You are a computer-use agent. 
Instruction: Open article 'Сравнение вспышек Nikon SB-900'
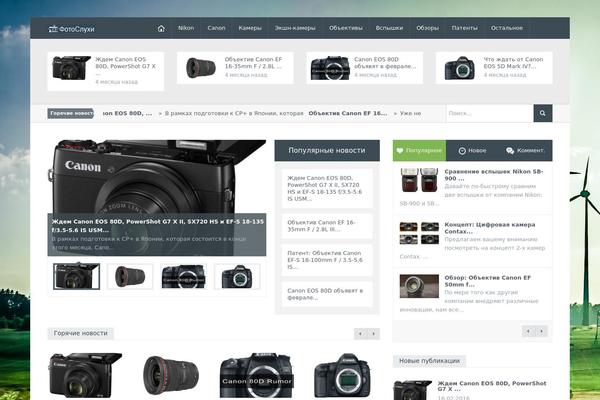point(494,175)
